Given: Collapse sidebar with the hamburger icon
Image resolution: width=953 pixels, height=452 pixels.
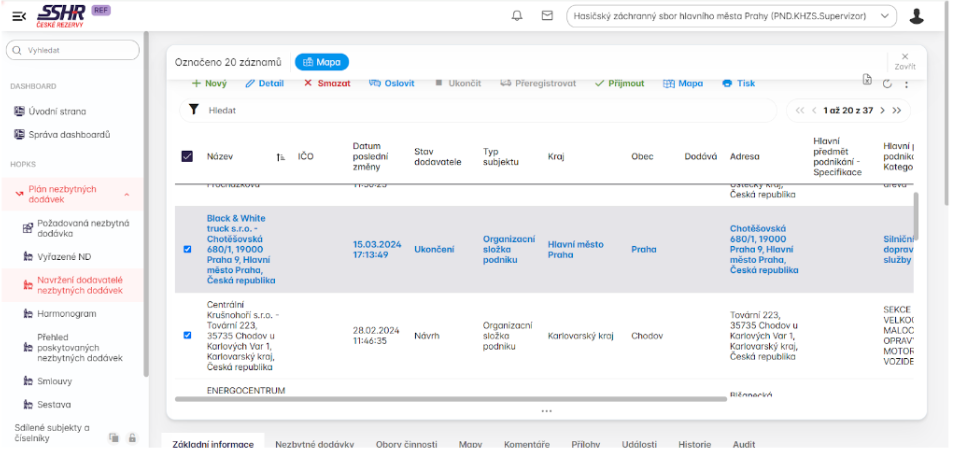Looking at the screenshot, I should [x=18, y=16].
